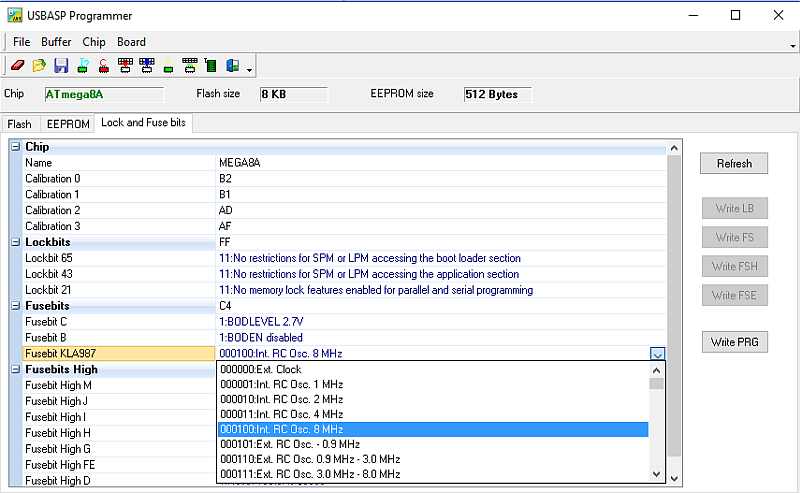The image size is (800, 493).
Task: Click the blue-arrow buffer-to-chip icon
Action: click(146, 65)
